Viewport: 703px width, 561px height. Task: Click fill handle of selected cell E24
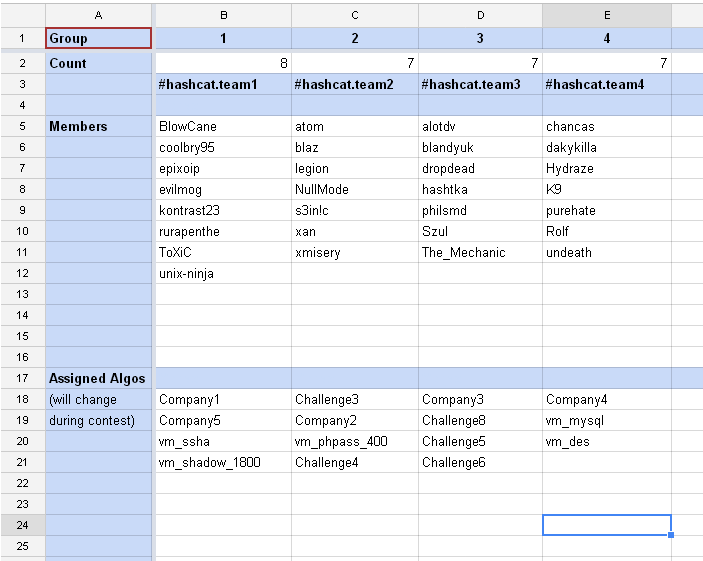[671, 535]
